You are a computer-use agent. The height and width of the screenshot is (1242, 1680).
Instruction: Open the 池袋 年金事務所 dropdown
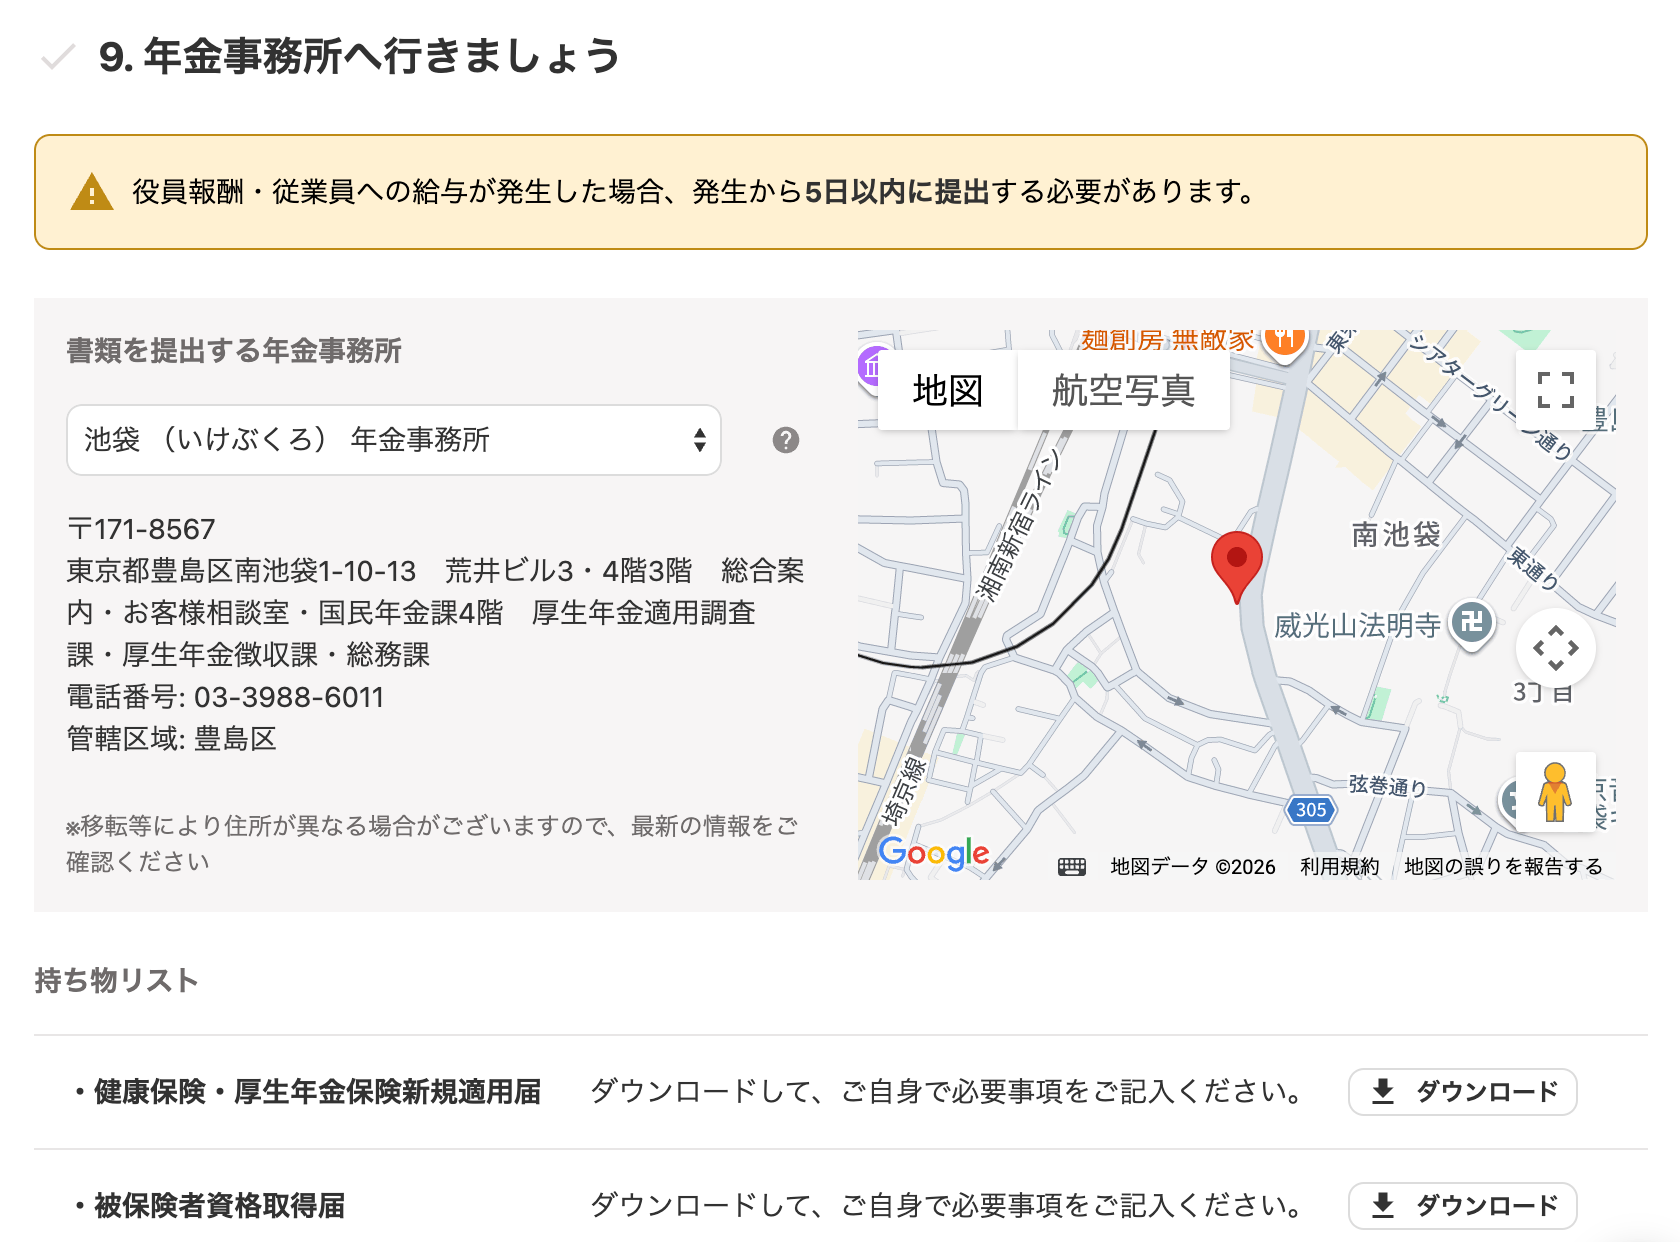pyautogui.click(x=394, y=440)
